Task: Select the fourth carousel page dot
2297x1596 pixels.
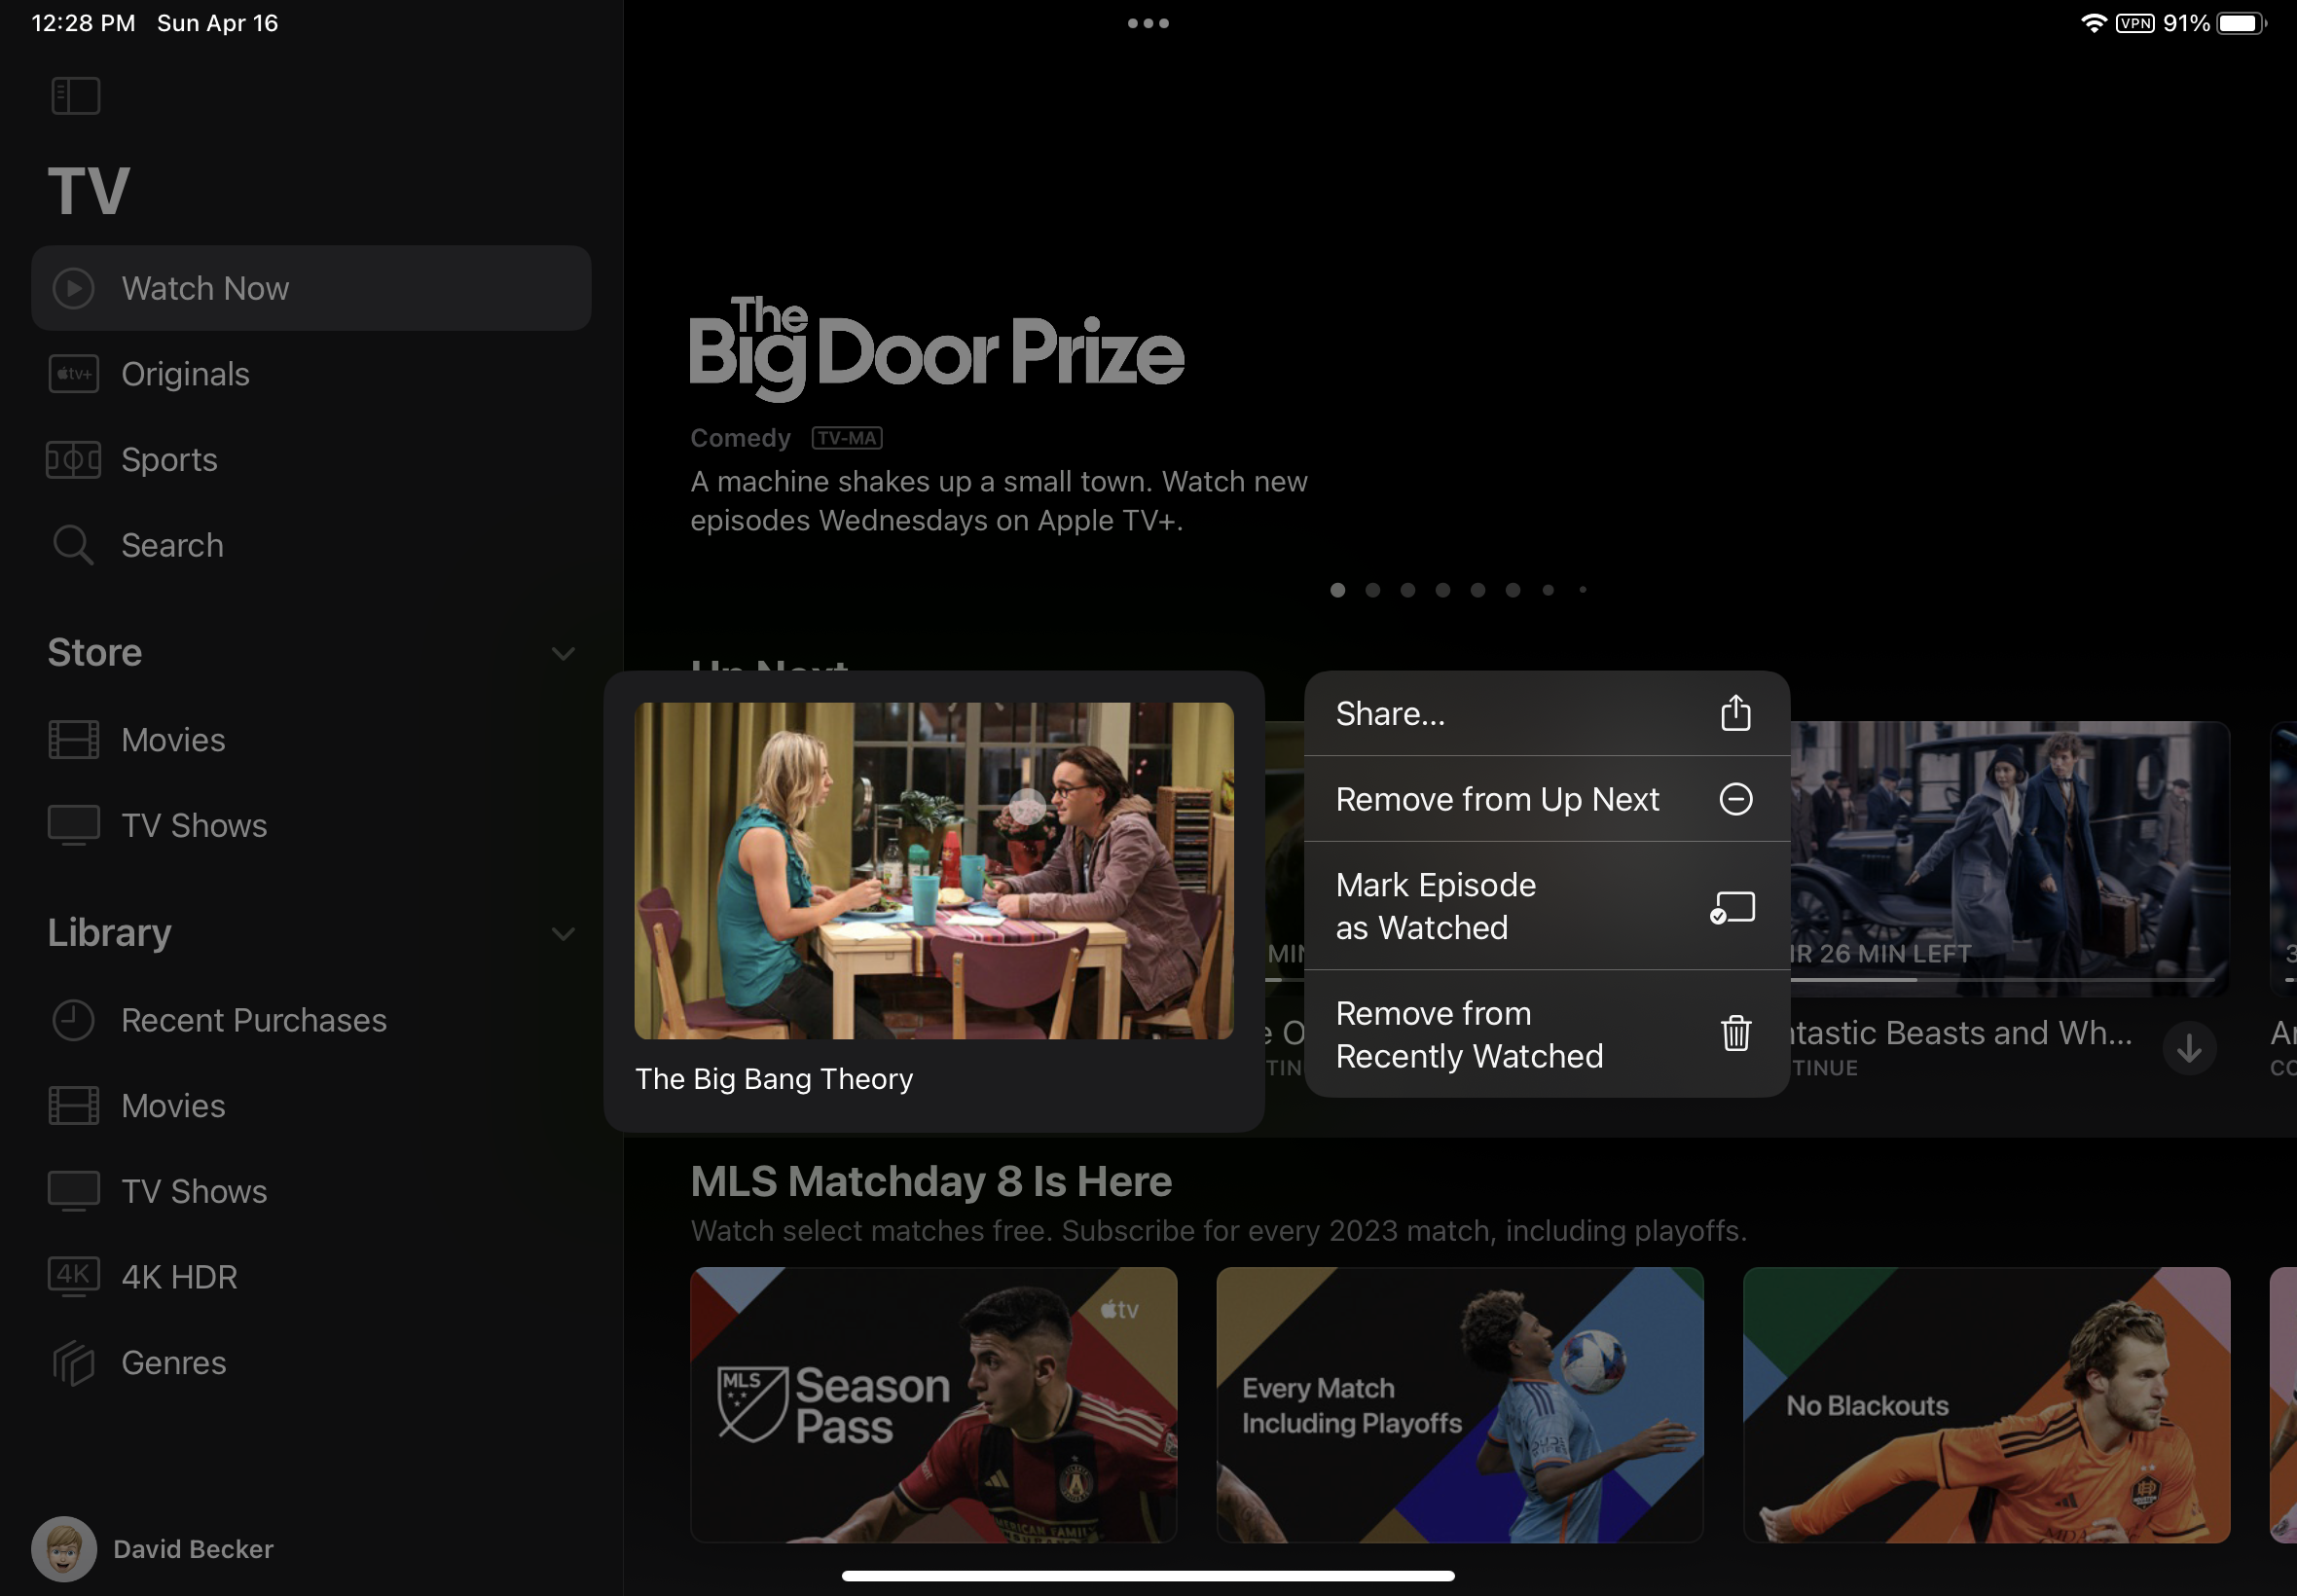Action: [1442, 590]
